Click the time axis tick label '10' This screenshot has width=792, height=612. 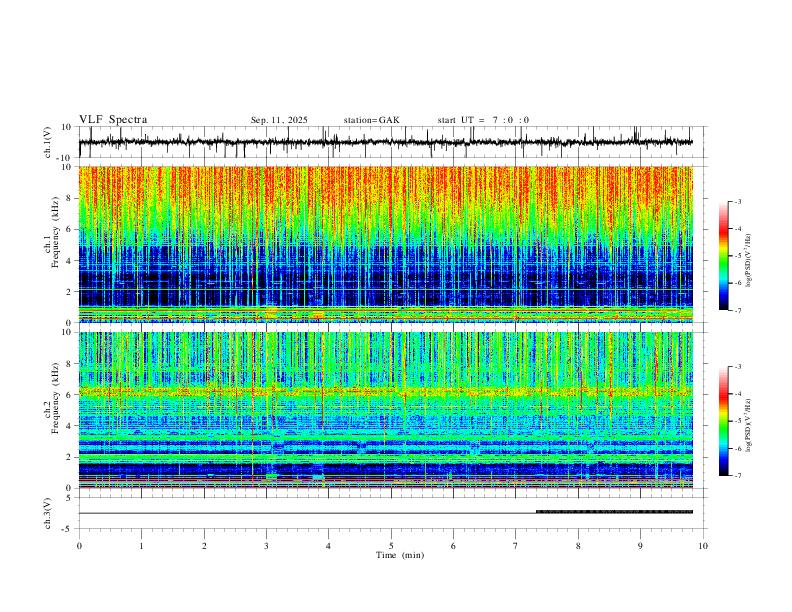tap(703, 546)
